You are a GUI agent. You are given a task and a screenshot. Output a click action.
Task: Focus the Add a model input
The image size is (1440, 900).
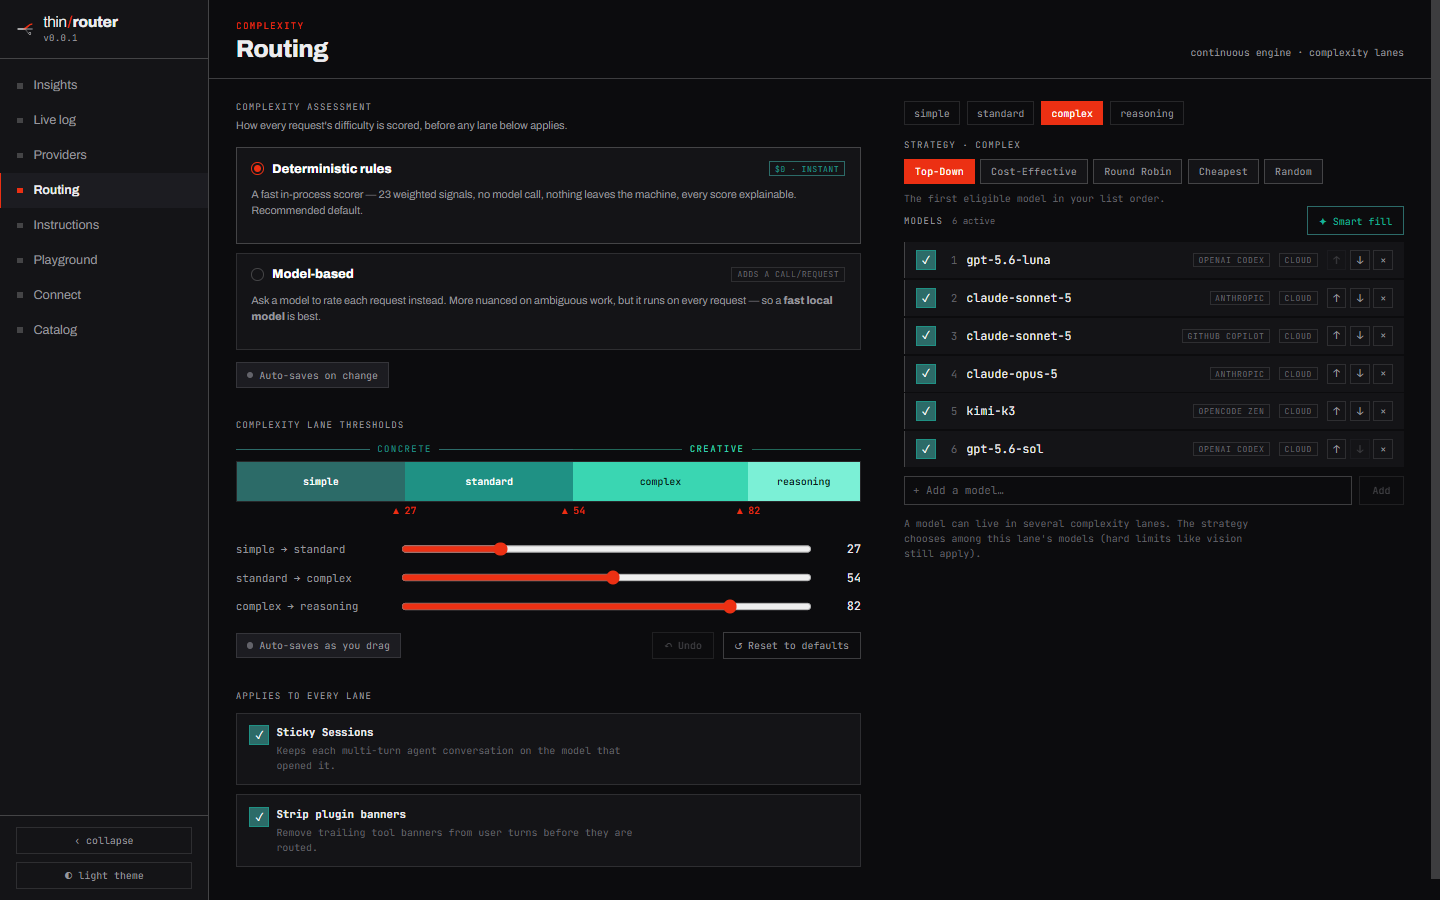point(1128,491)
